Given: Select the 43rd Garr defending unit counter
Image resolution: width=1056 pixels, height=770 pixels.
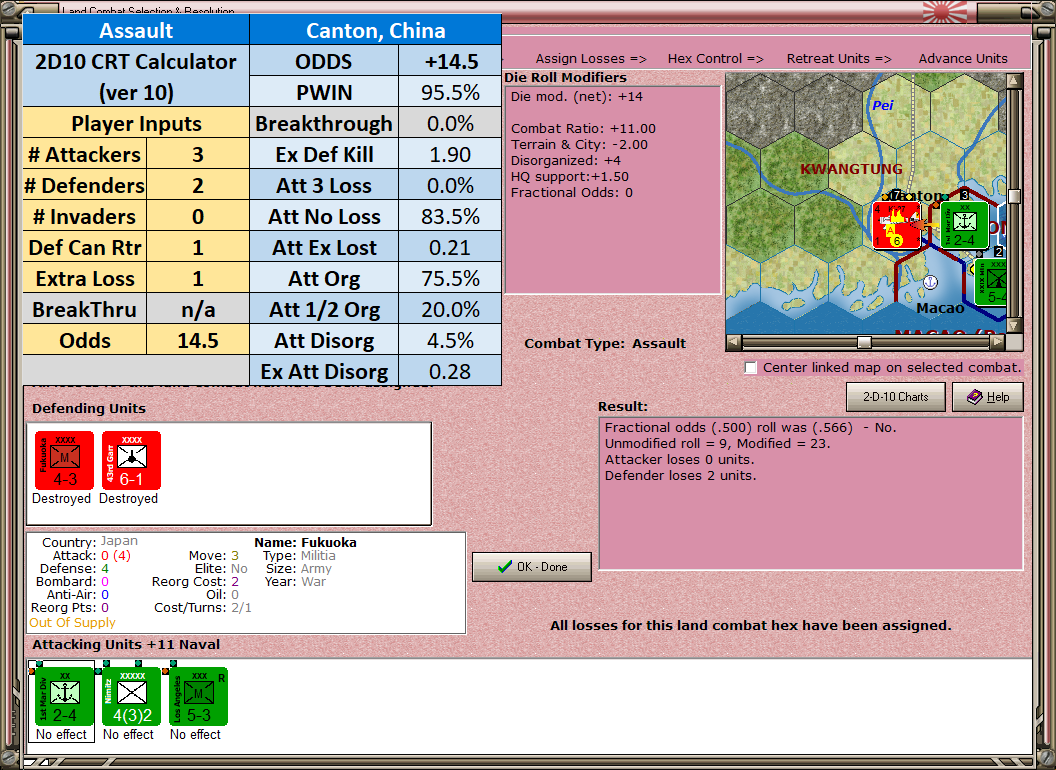Looking at the screenshot, I should coord(131,461).
